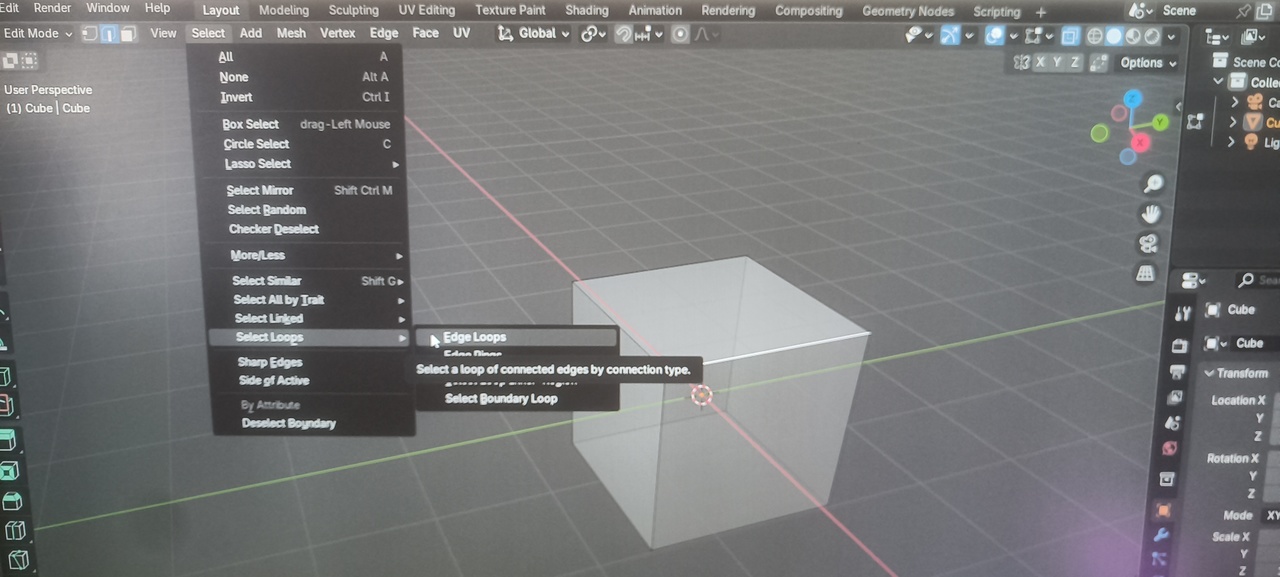This screenshot has width=1280, height=577.
Task: Choose Edge Loops submenu entry
Action: (x=517, y=337)
